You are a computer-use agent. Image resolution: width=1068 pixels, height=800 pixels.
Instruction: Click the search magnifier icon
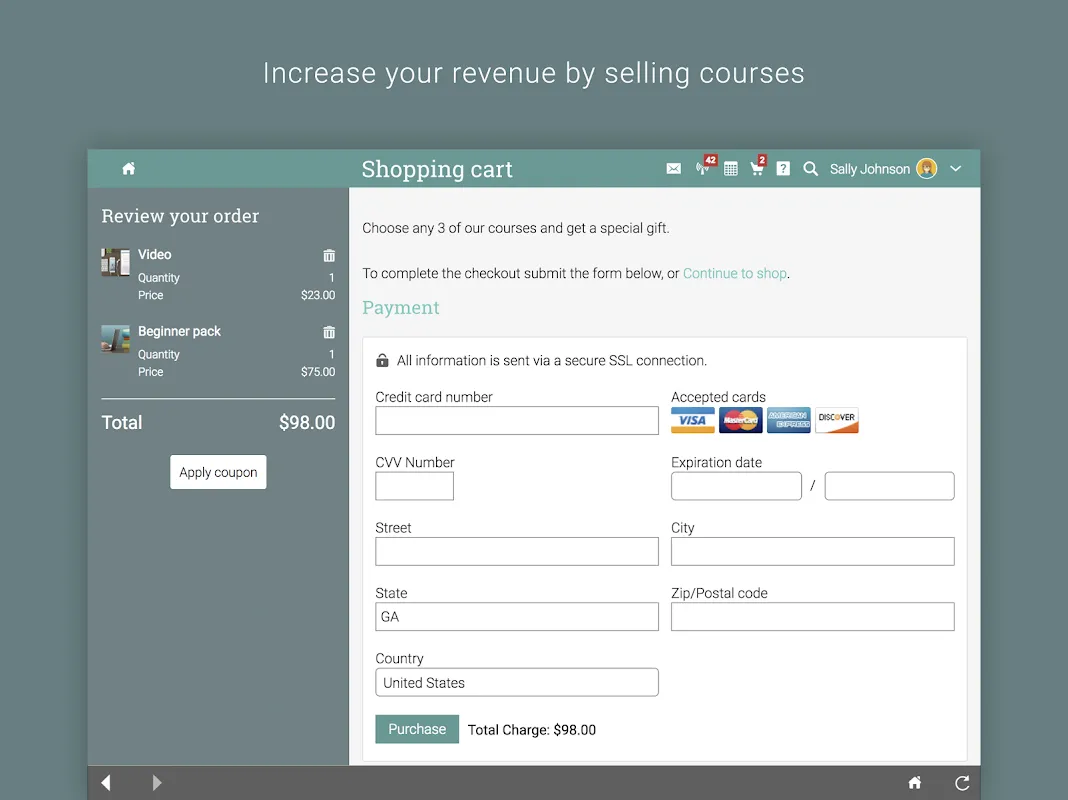click(x=811, y=169)
